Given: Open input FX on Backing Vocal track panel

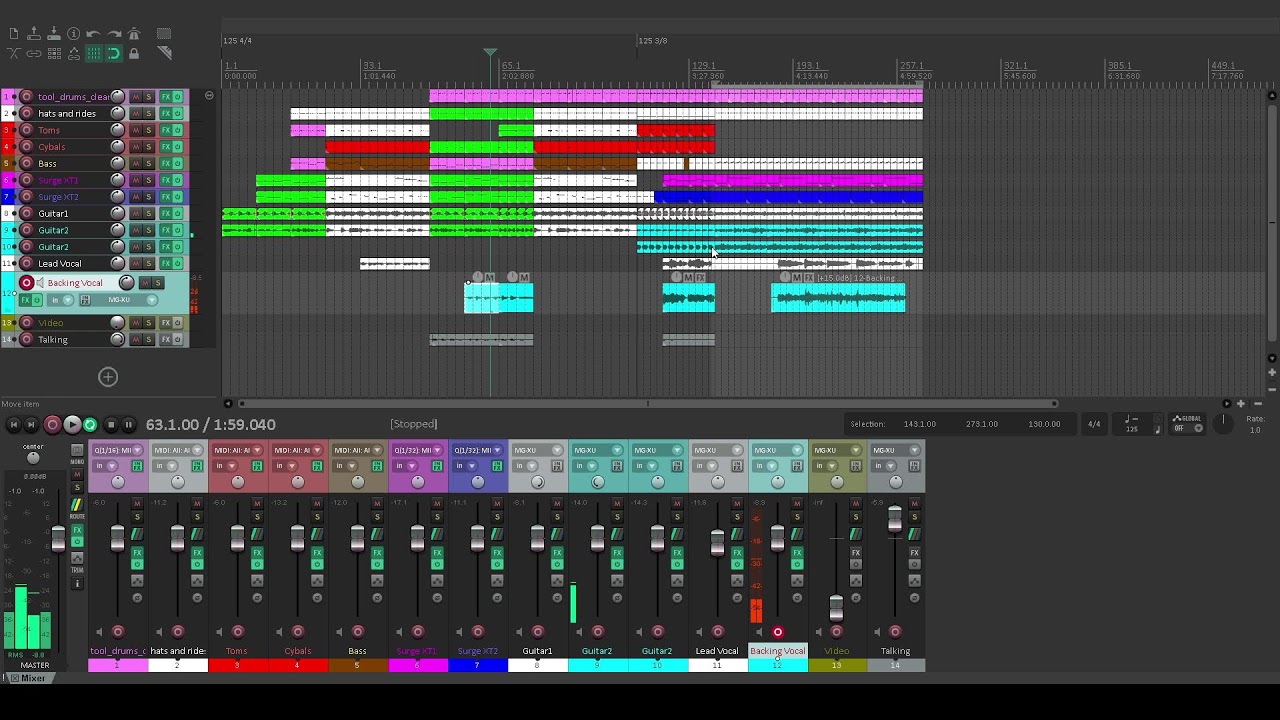Looking at the screenshot, I should click(86, 300).
